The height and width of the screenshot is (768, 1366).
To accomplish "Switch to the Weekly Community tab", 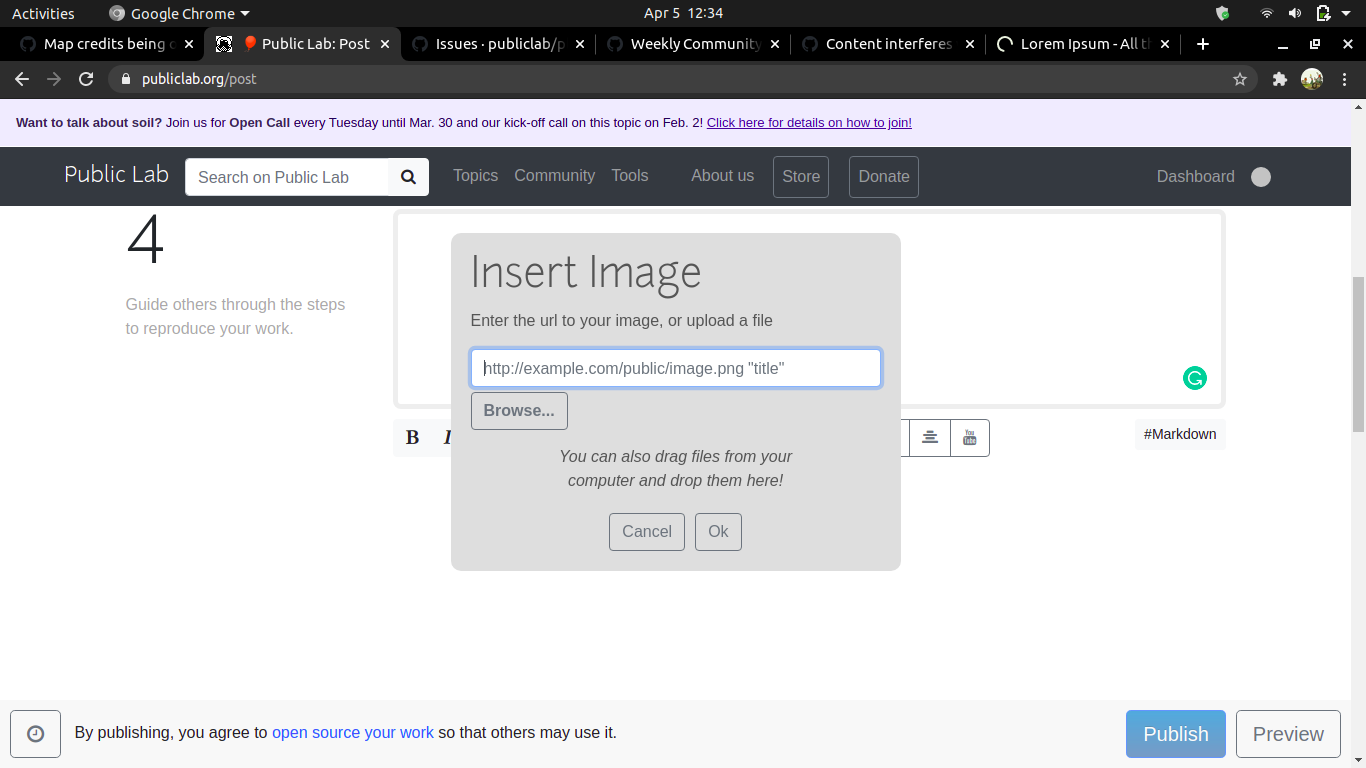I will point(688,43).
